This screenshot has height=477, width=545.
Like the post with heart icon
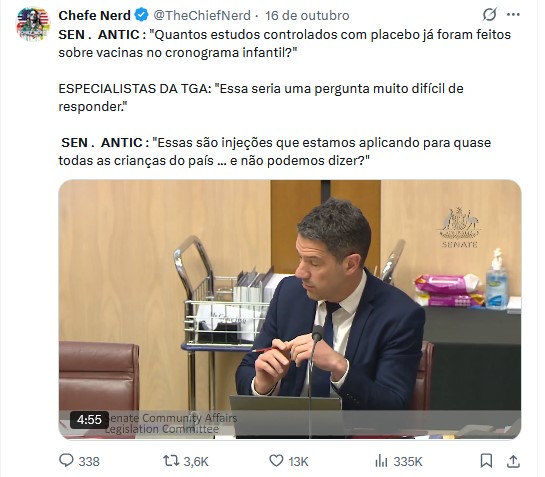tap(276, 461)
